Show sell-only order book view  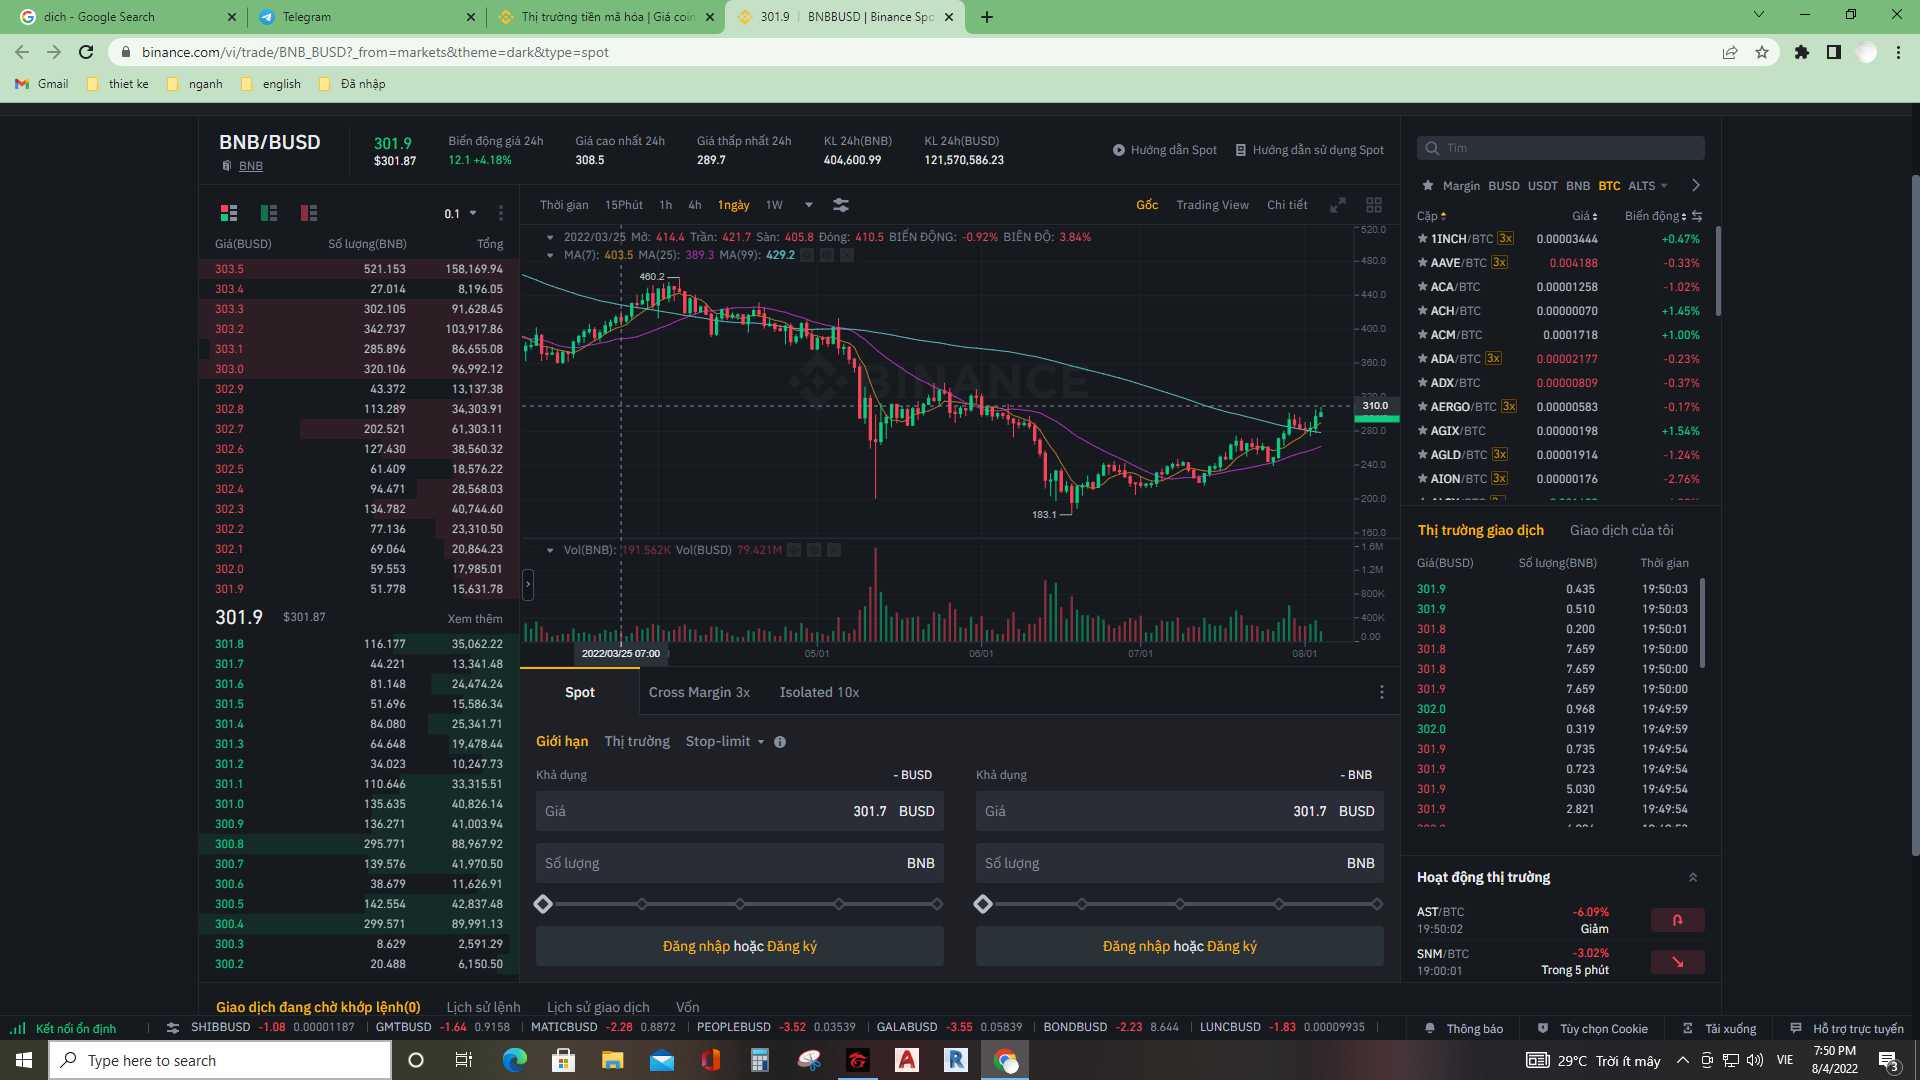pyautogui.click(x=309, y=213)
